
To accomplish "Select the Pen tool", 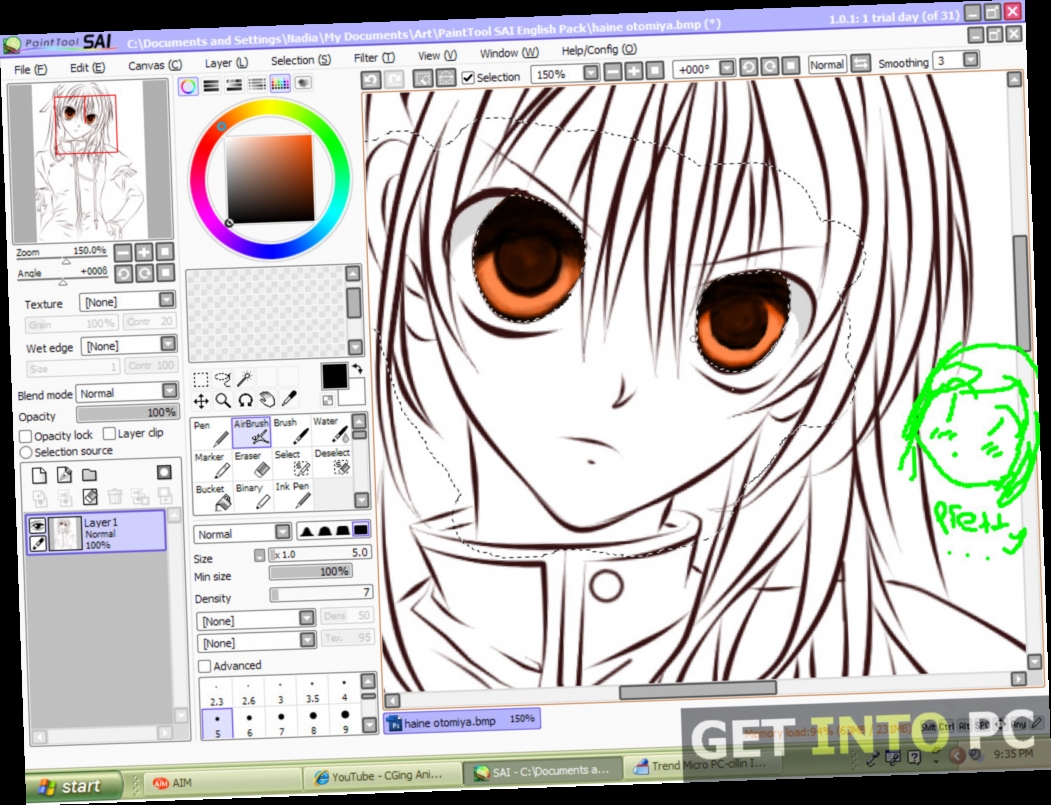I will tap(211, 433).
